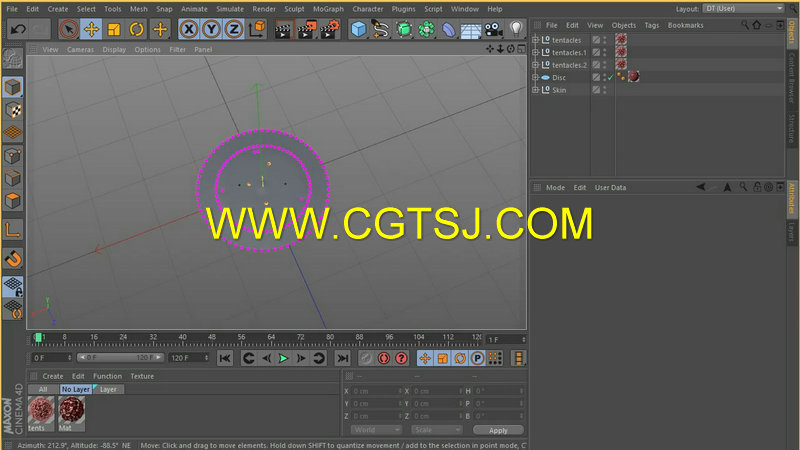
Task: Toggle X axis lock
Action: click(x=189, y=29)
